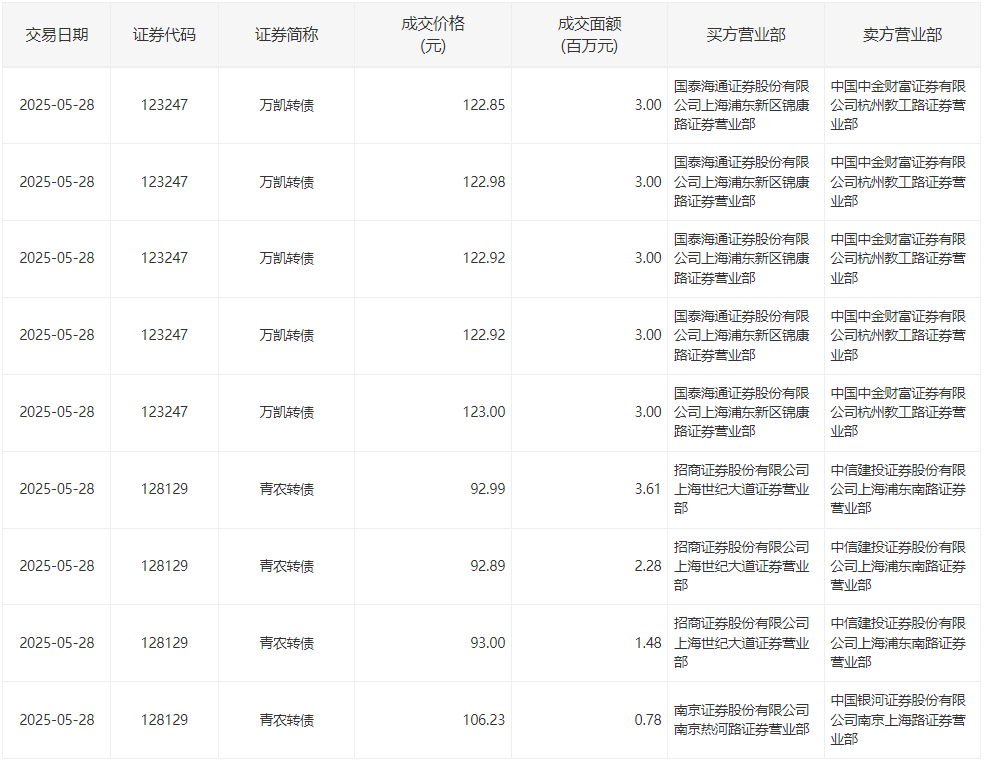Click the 卖方营业部 column header
The width and height of the screenshot is (985, 765).
902,34
